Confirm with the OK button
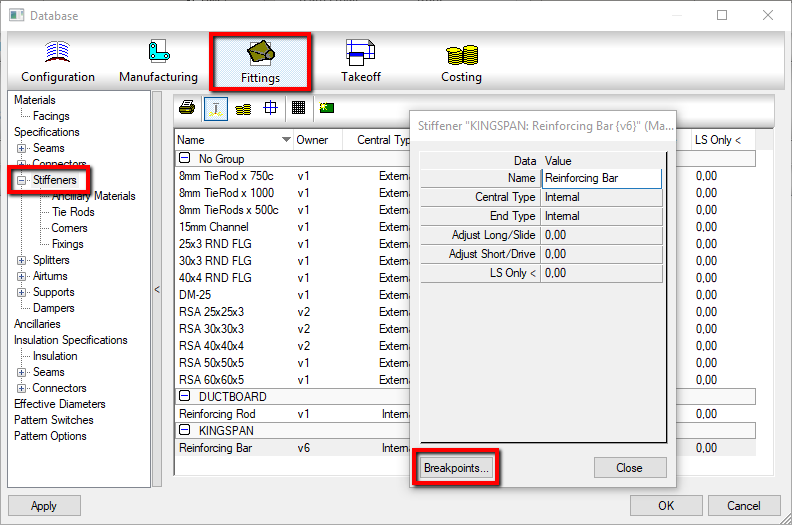The width and height of the screenshot is (792, 525). tap(666, 506)
